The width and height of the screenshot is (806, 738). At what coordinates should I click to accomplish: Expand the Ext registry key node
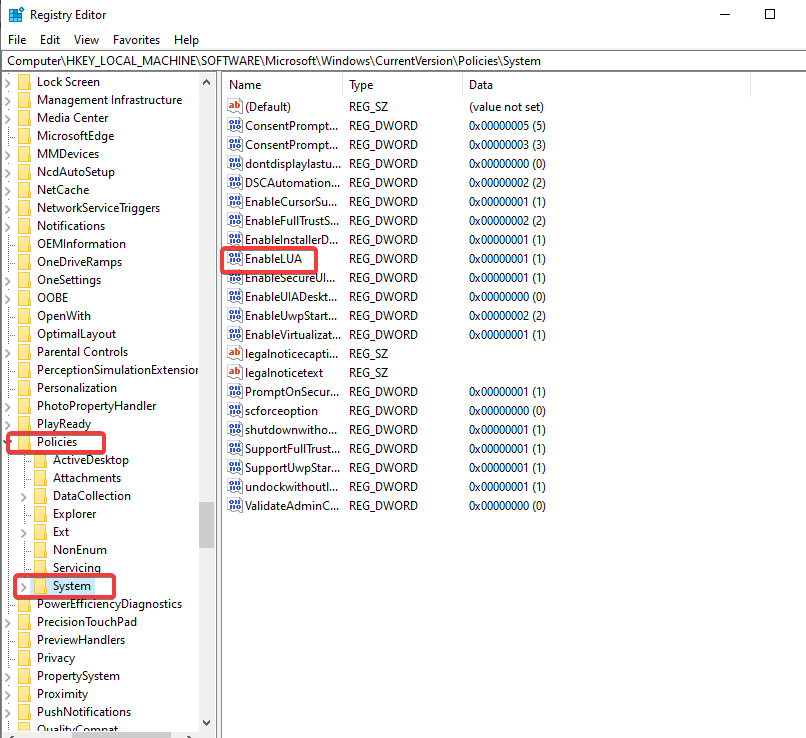[x=24, y=532]
